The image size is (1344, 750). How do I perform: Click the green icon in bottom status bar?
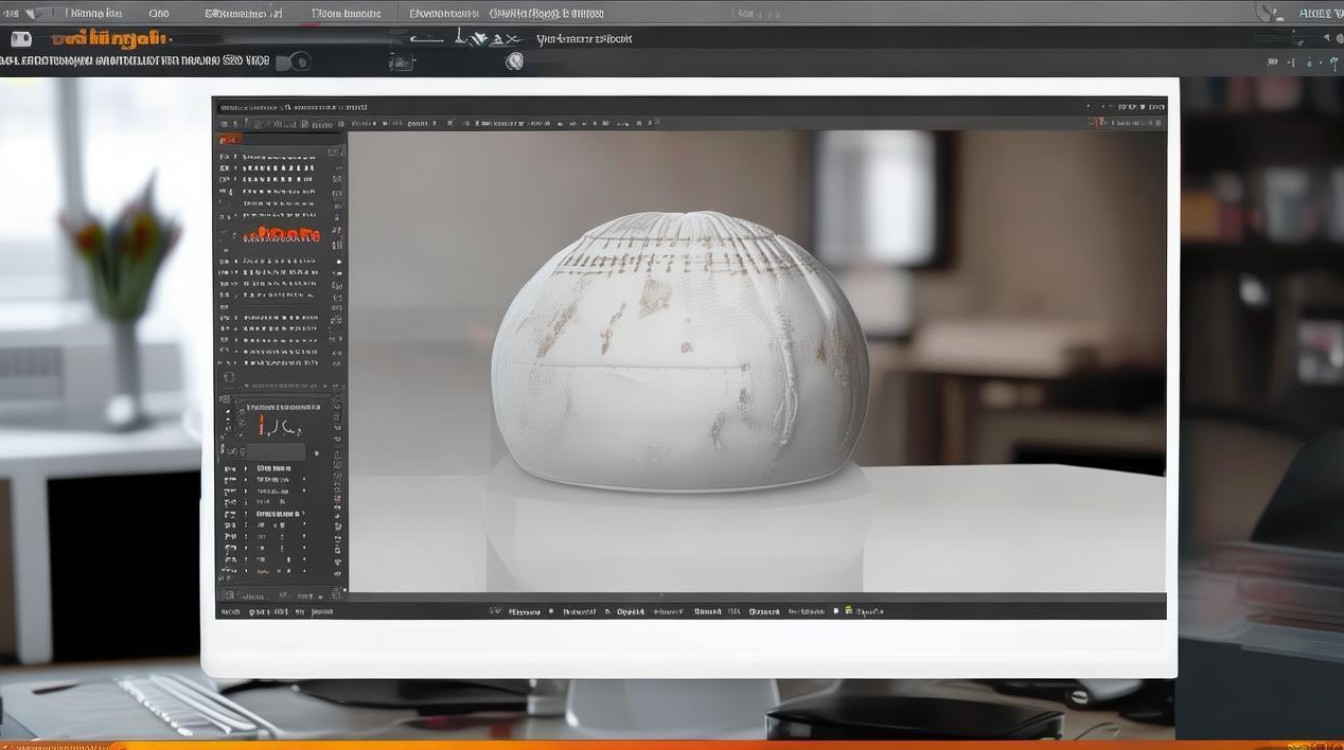click(848, 610)
